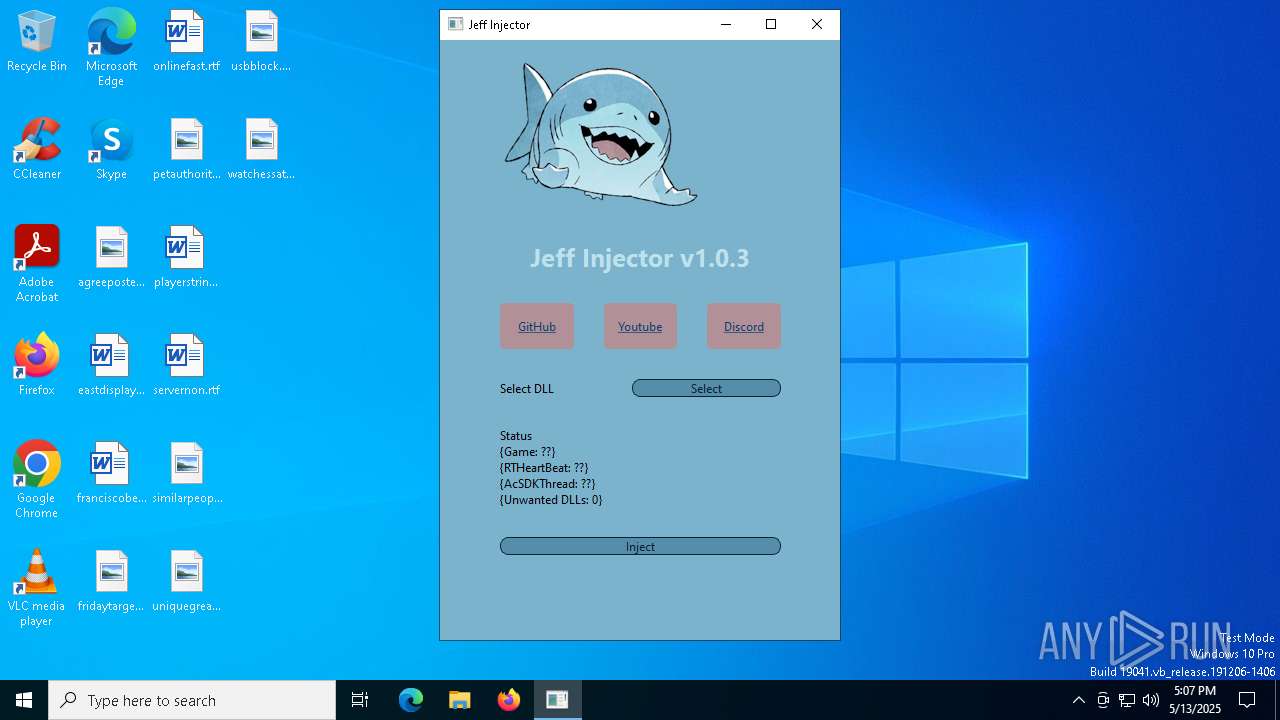Select the Microsoft Edge desktop icon
Image resolution: width=1280 pixels, height=720 pixels.
pos(111,47)
